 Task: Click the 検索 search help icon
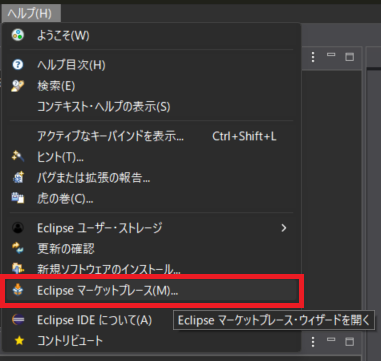coord(18,86)
